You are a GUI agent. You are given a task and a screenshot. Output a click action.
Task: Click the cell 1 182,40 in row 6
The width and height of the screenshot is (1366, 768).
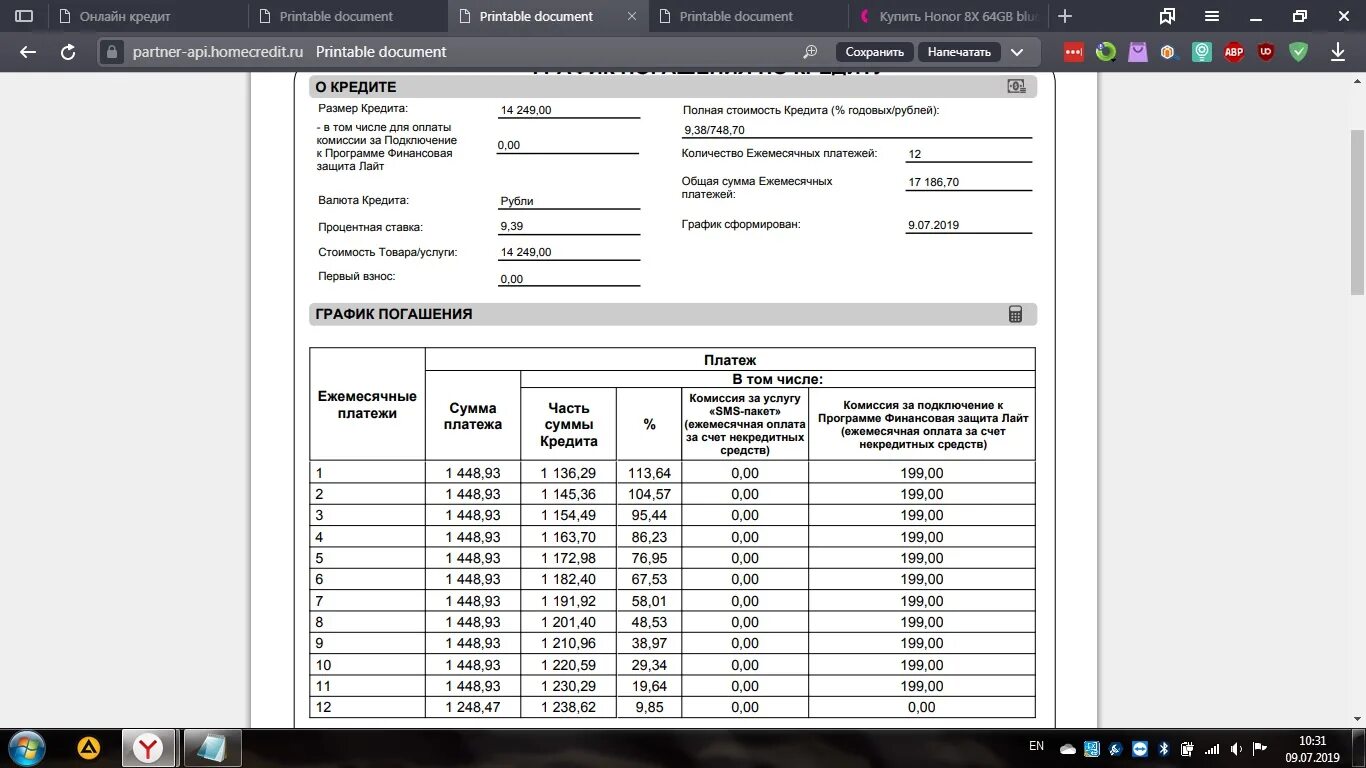(x=569, y=579)
